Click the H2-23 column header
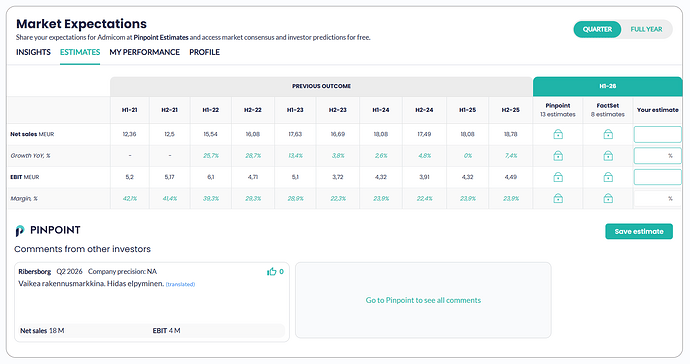This screenshot has width=690, height=364. 338,110
